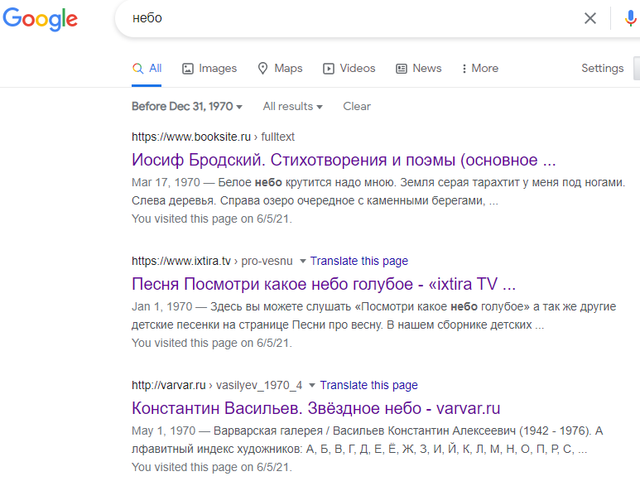Click the Jan 1, 1970 snippet text
Image resolution: width=640 pixels, height=481 pixels.
[x=374, y=316]
